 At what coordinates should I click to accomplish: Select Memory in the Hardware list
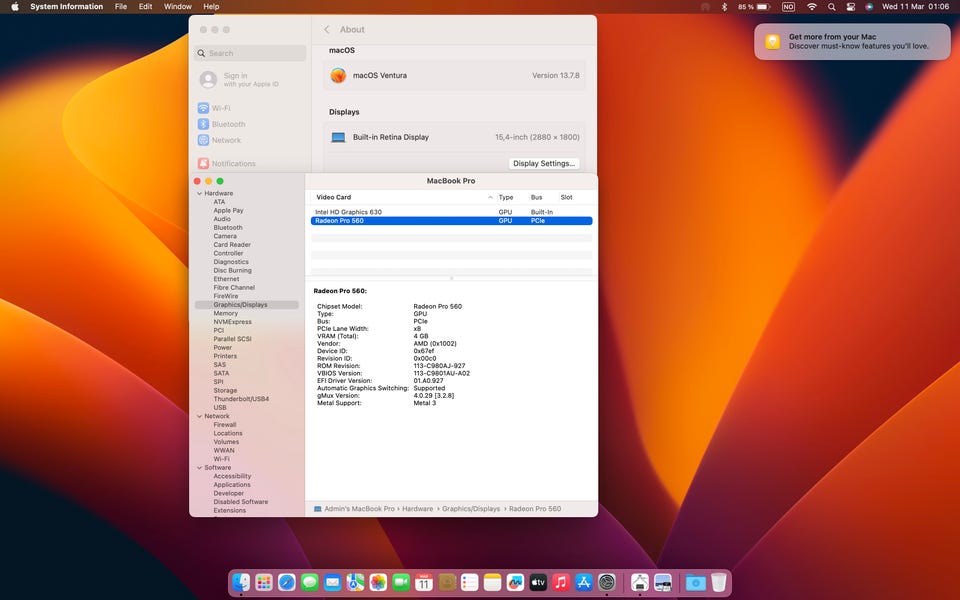click(x=225, y=313)
